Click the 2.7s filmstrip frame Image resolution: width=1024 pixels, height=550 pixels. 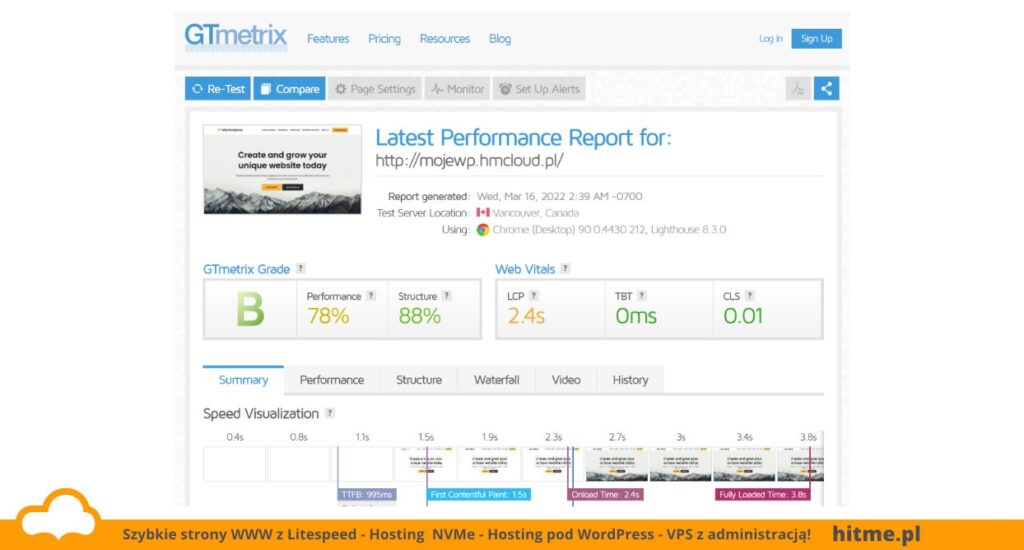point(616,464)
